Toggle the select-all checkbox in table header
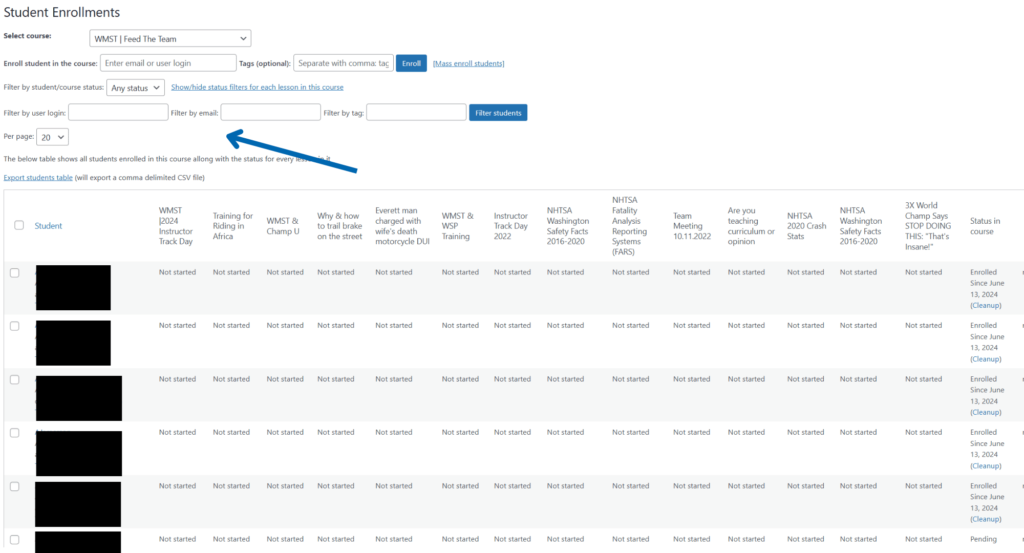This screenshot has width=1024, height=553. click(19, 225)
